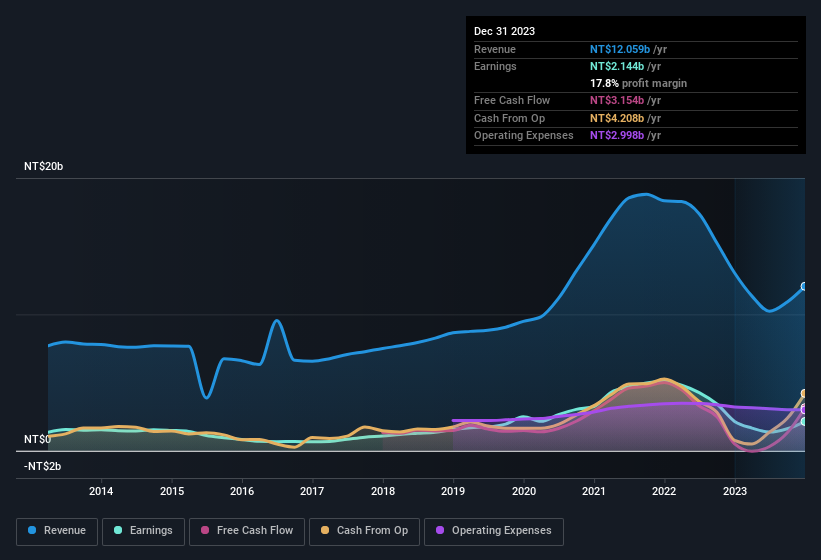Click the NT$3.154b free cash flow value

click(x=617, y=100)
